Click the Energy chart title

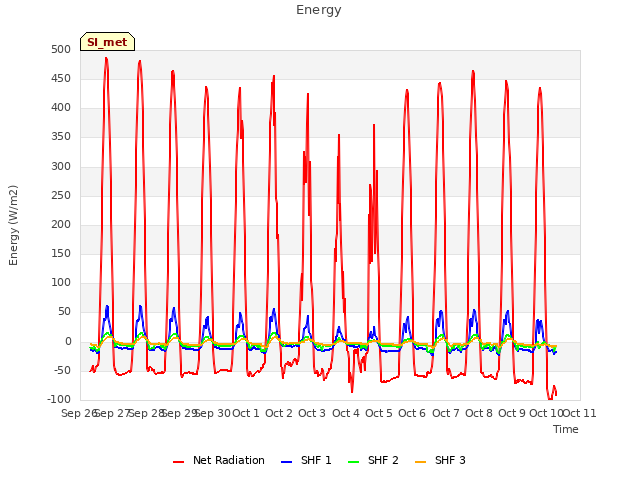click(319, 10)
